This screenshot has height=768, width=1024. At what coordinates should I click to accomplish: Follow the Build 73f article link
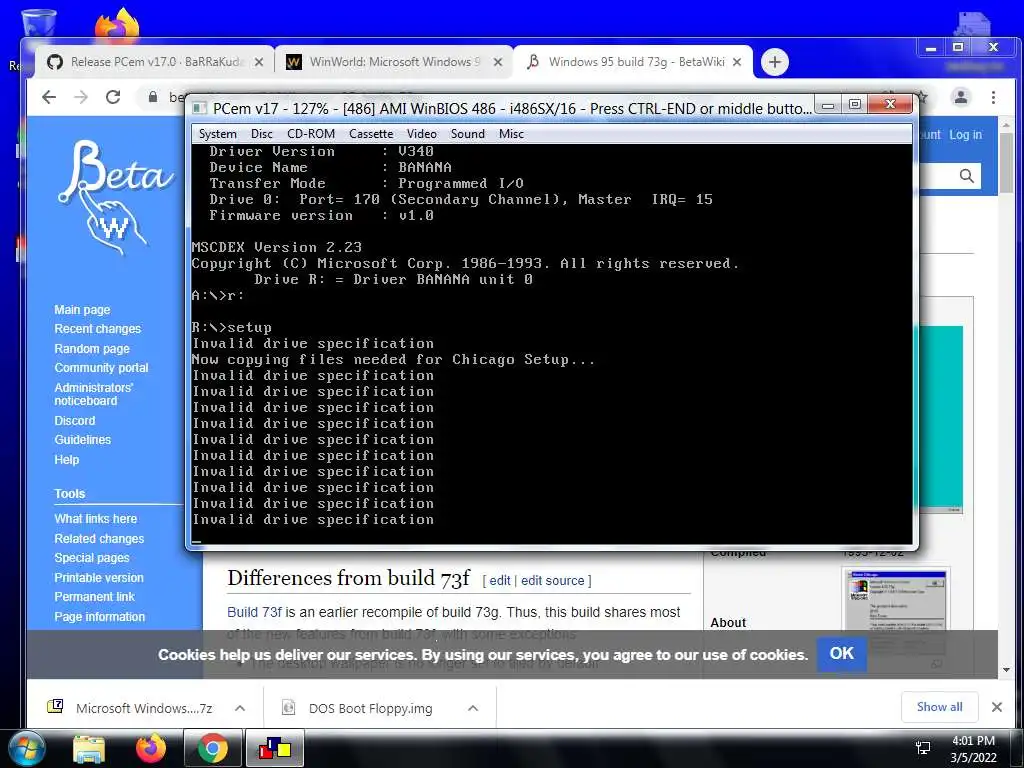[x=254, y=612]
